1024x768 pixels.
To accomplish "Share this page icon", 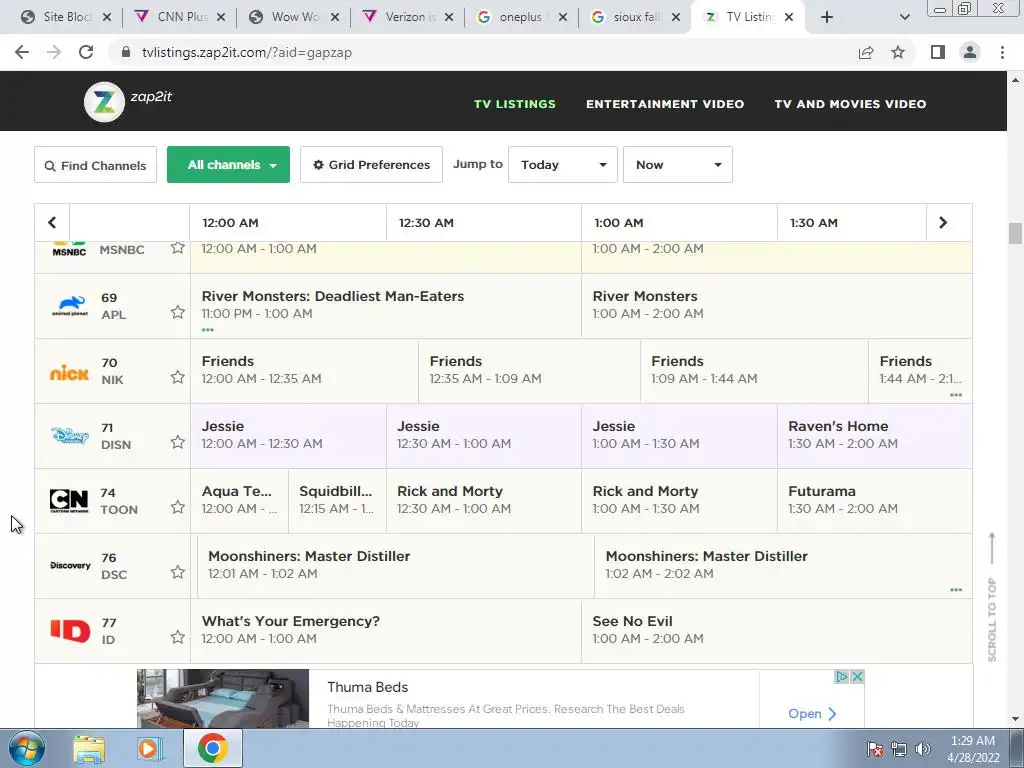I will [x=866, y=52].
